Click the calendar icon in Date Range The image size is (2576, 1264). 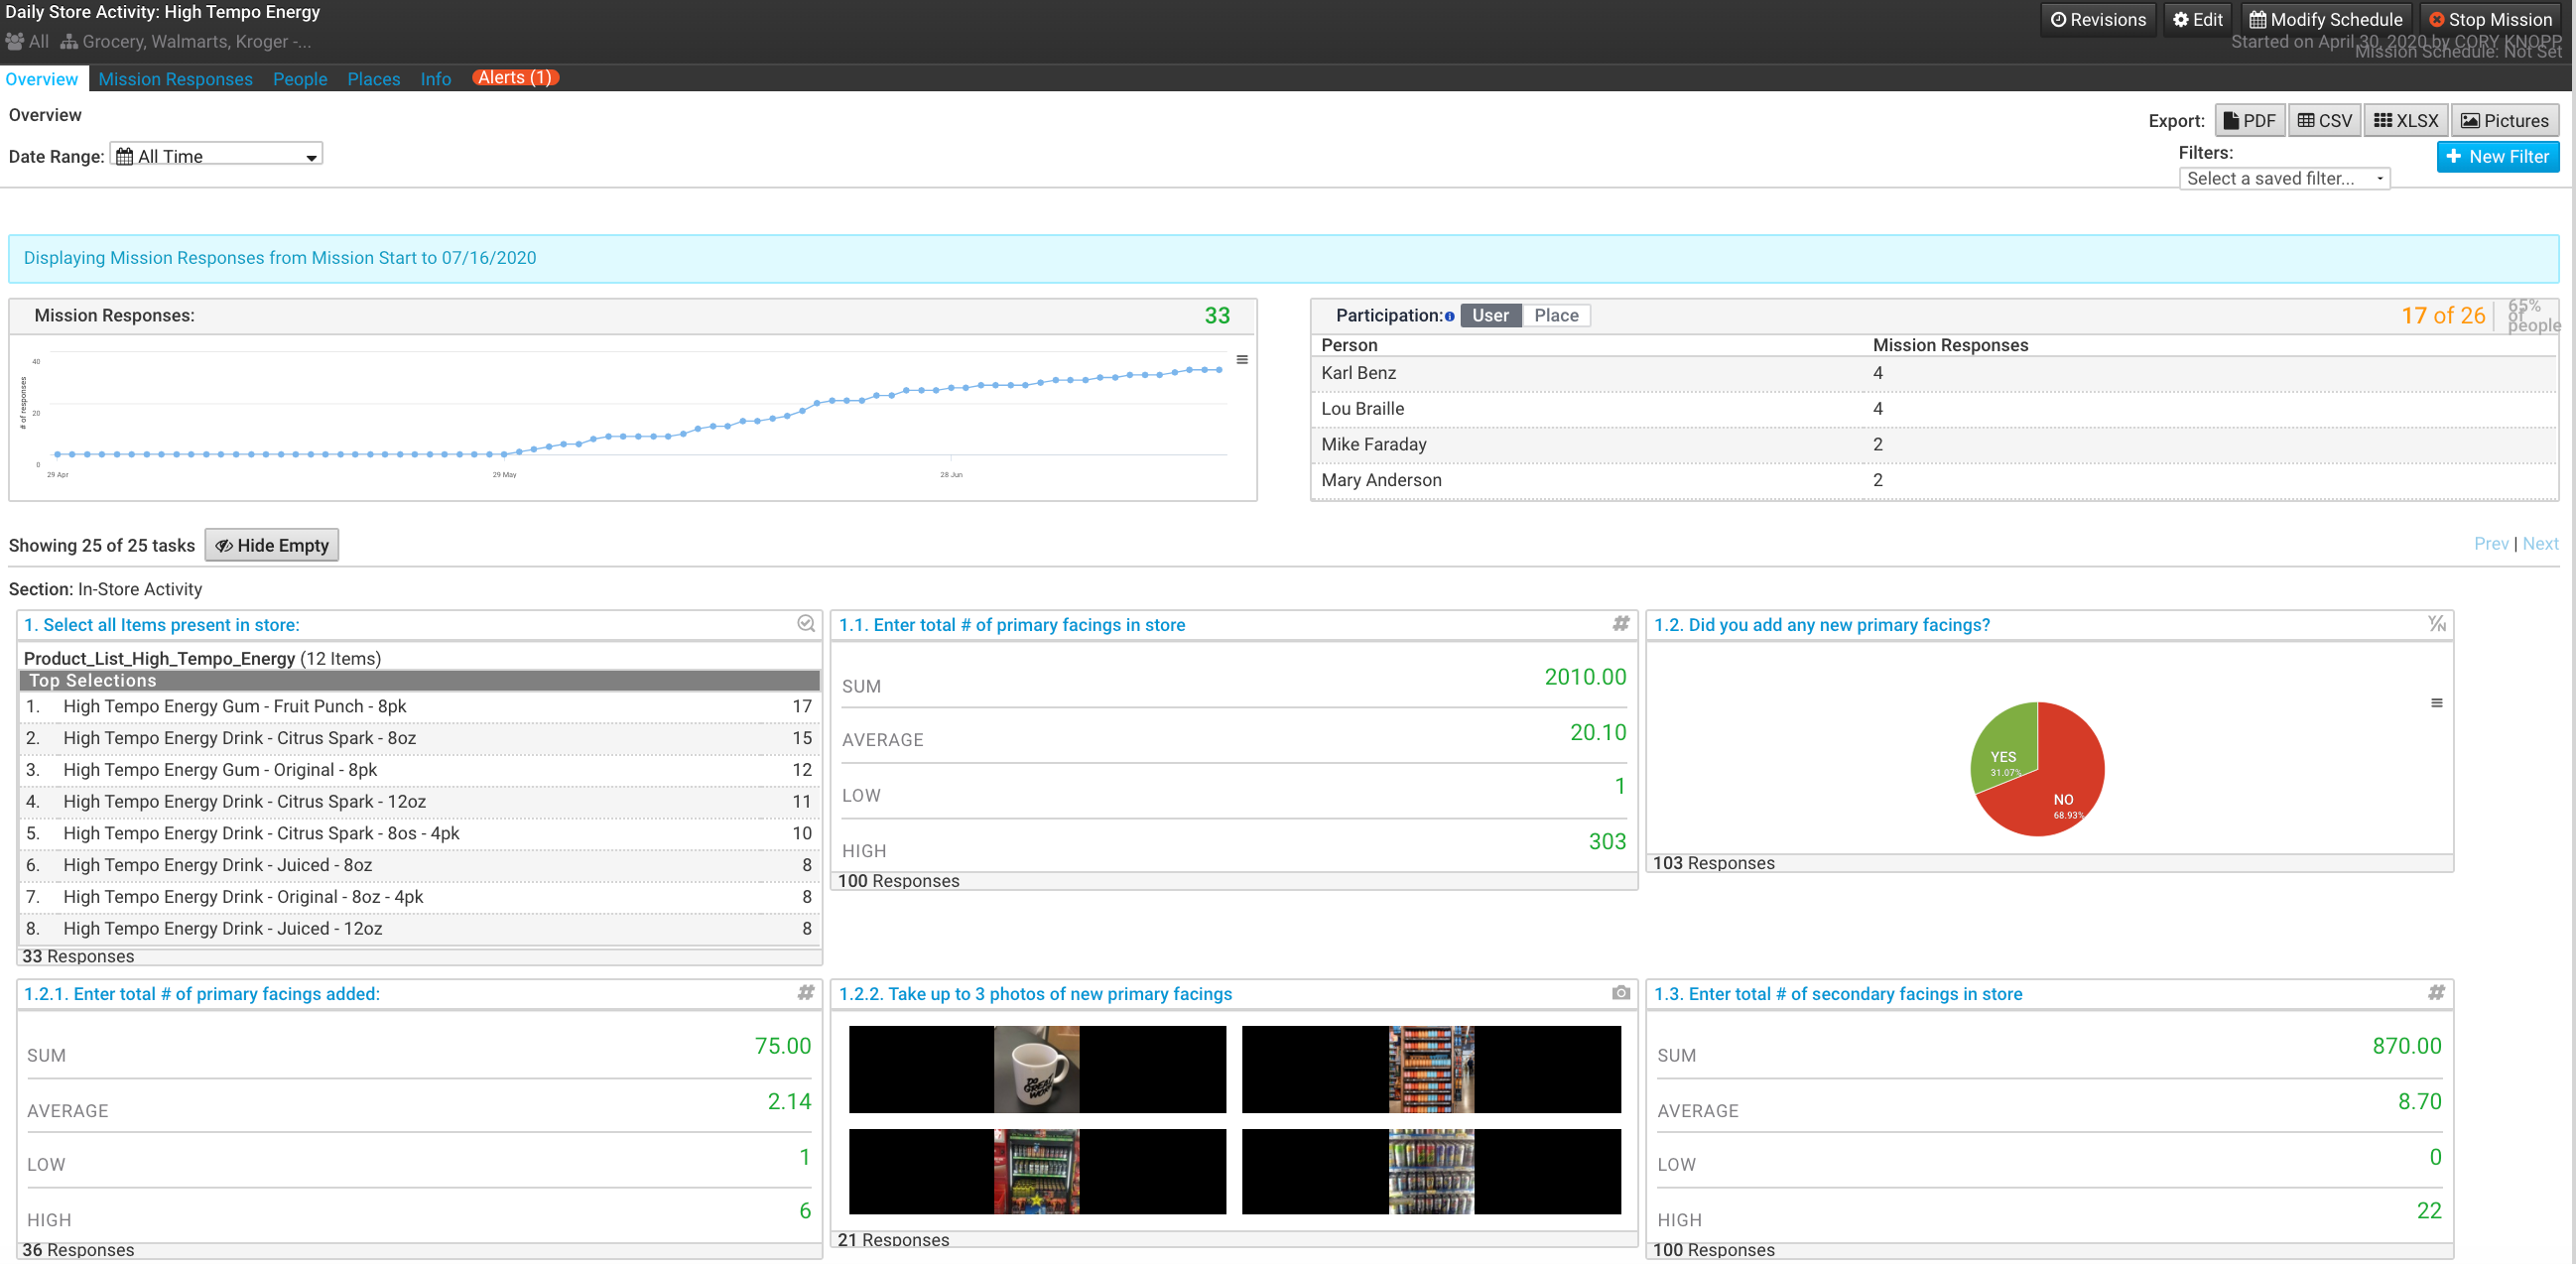124,156
